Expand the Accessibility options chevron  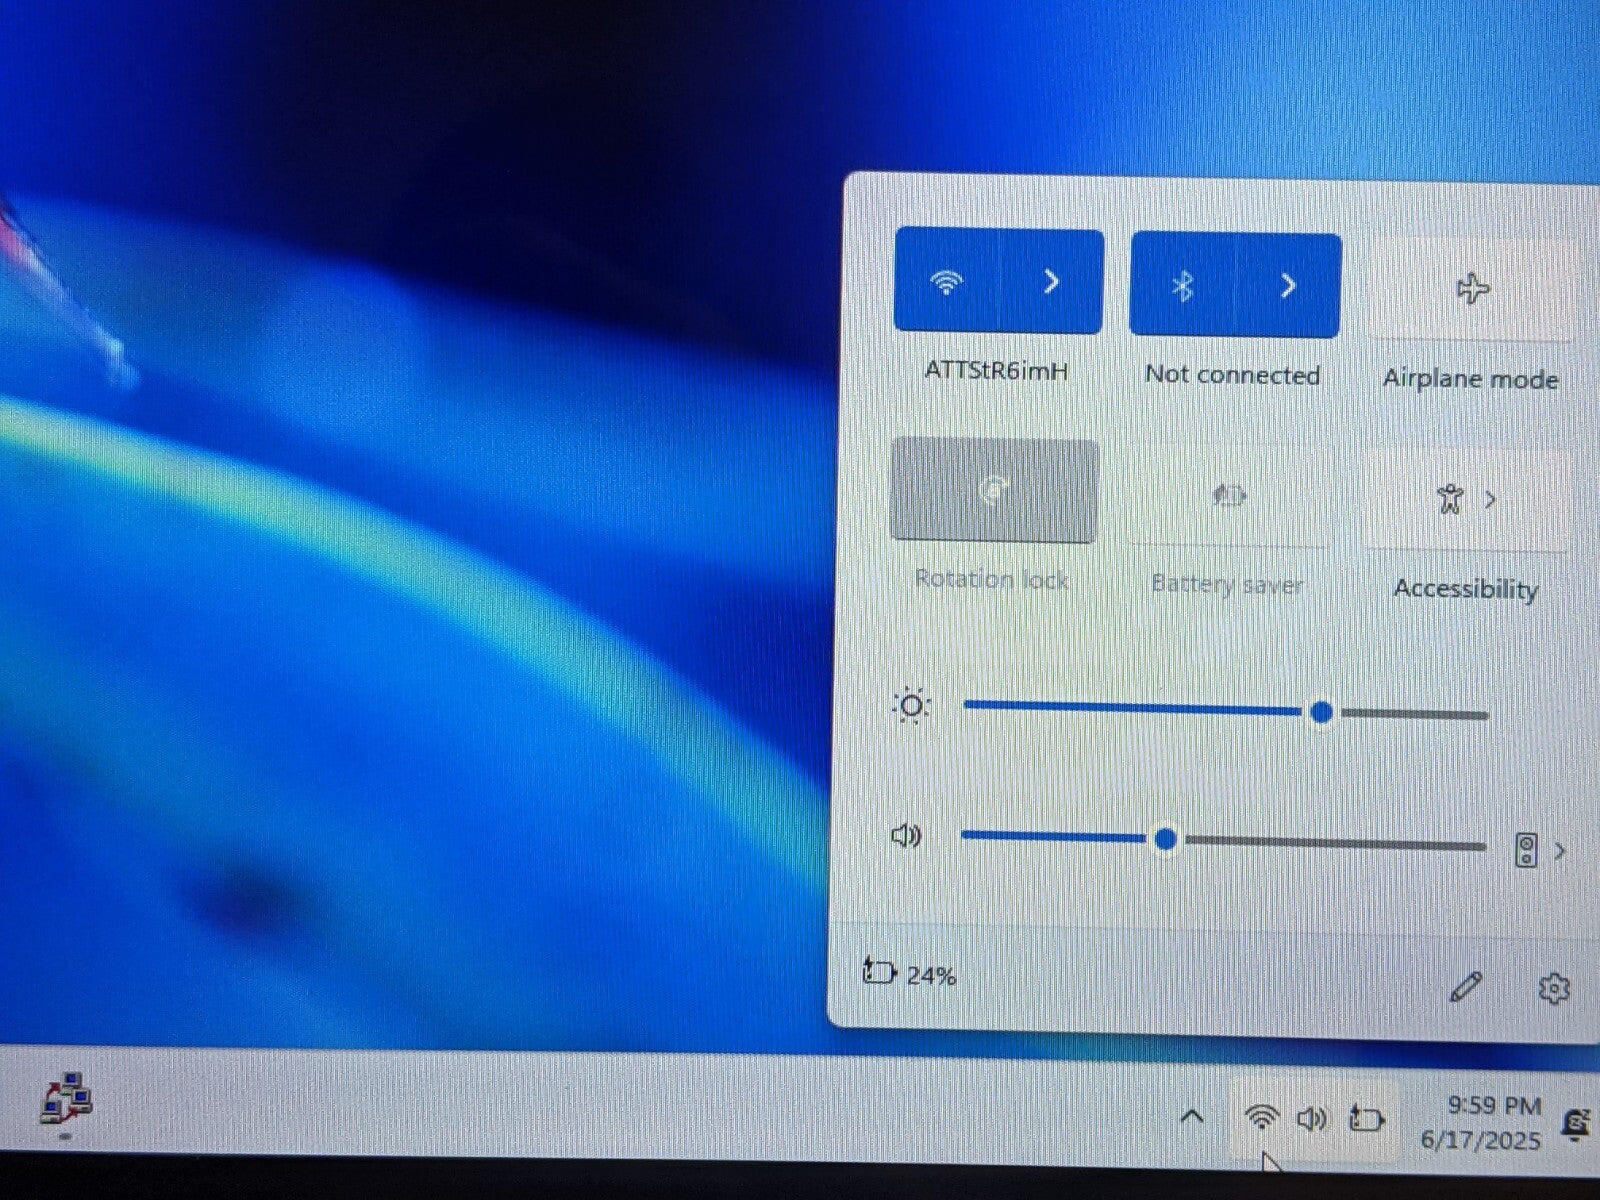[1491, 499]
